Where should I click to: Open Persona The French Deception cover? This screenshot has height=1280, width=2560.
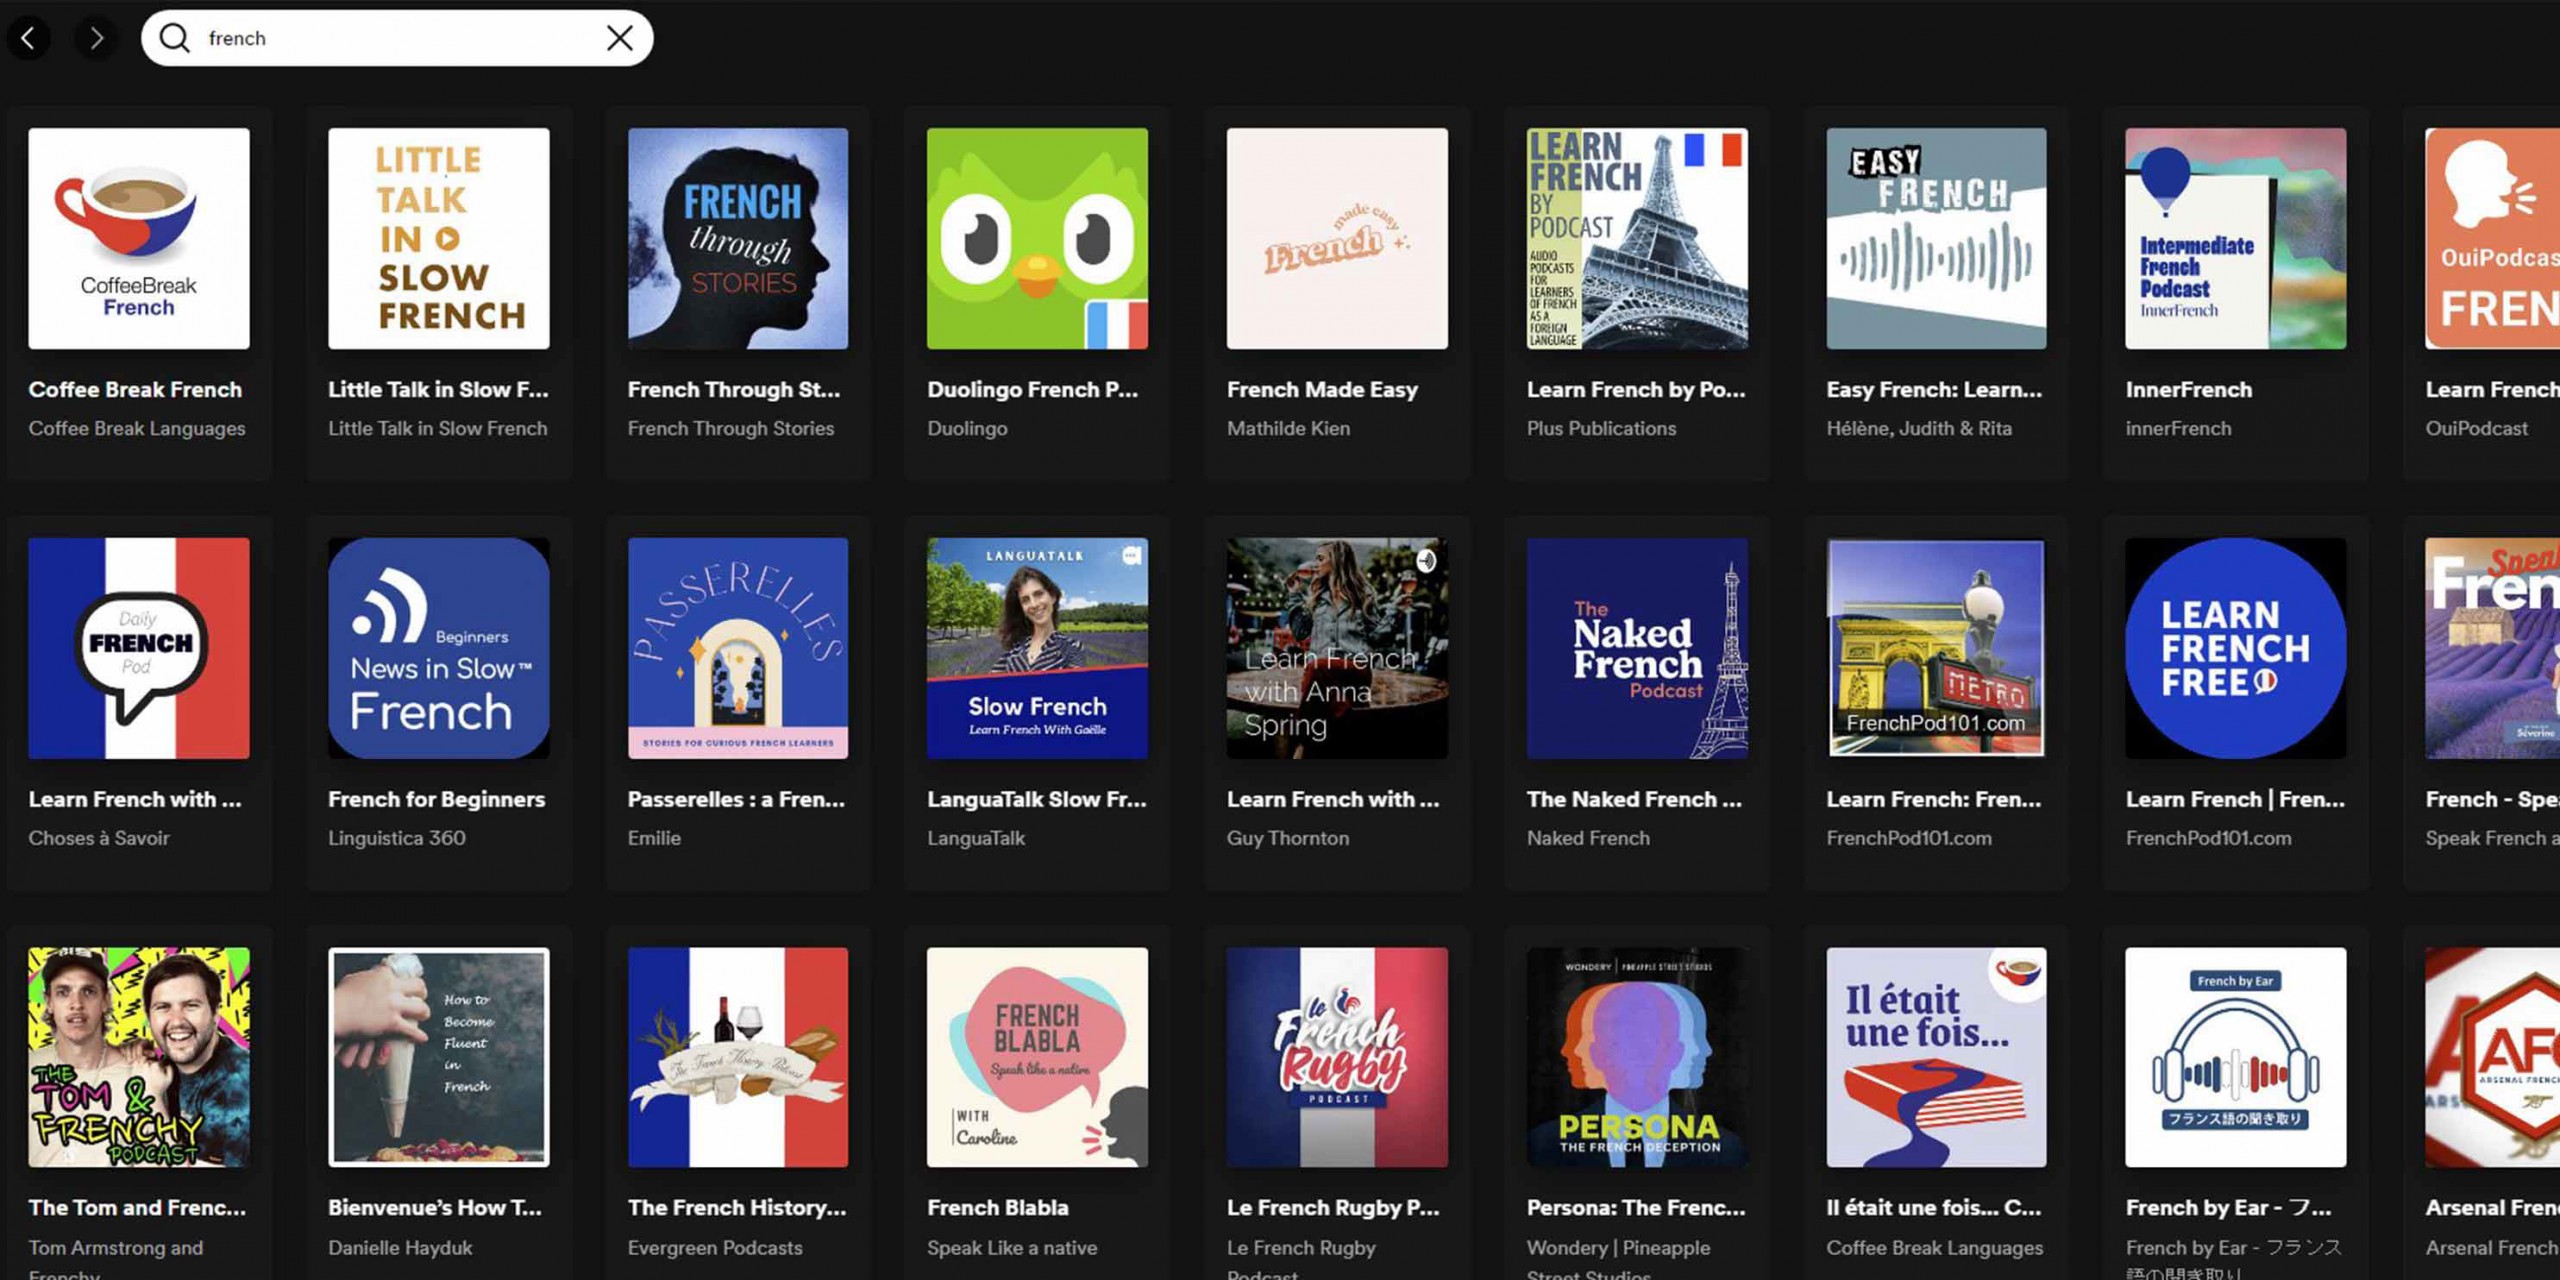click(x=1637, y=1057)
